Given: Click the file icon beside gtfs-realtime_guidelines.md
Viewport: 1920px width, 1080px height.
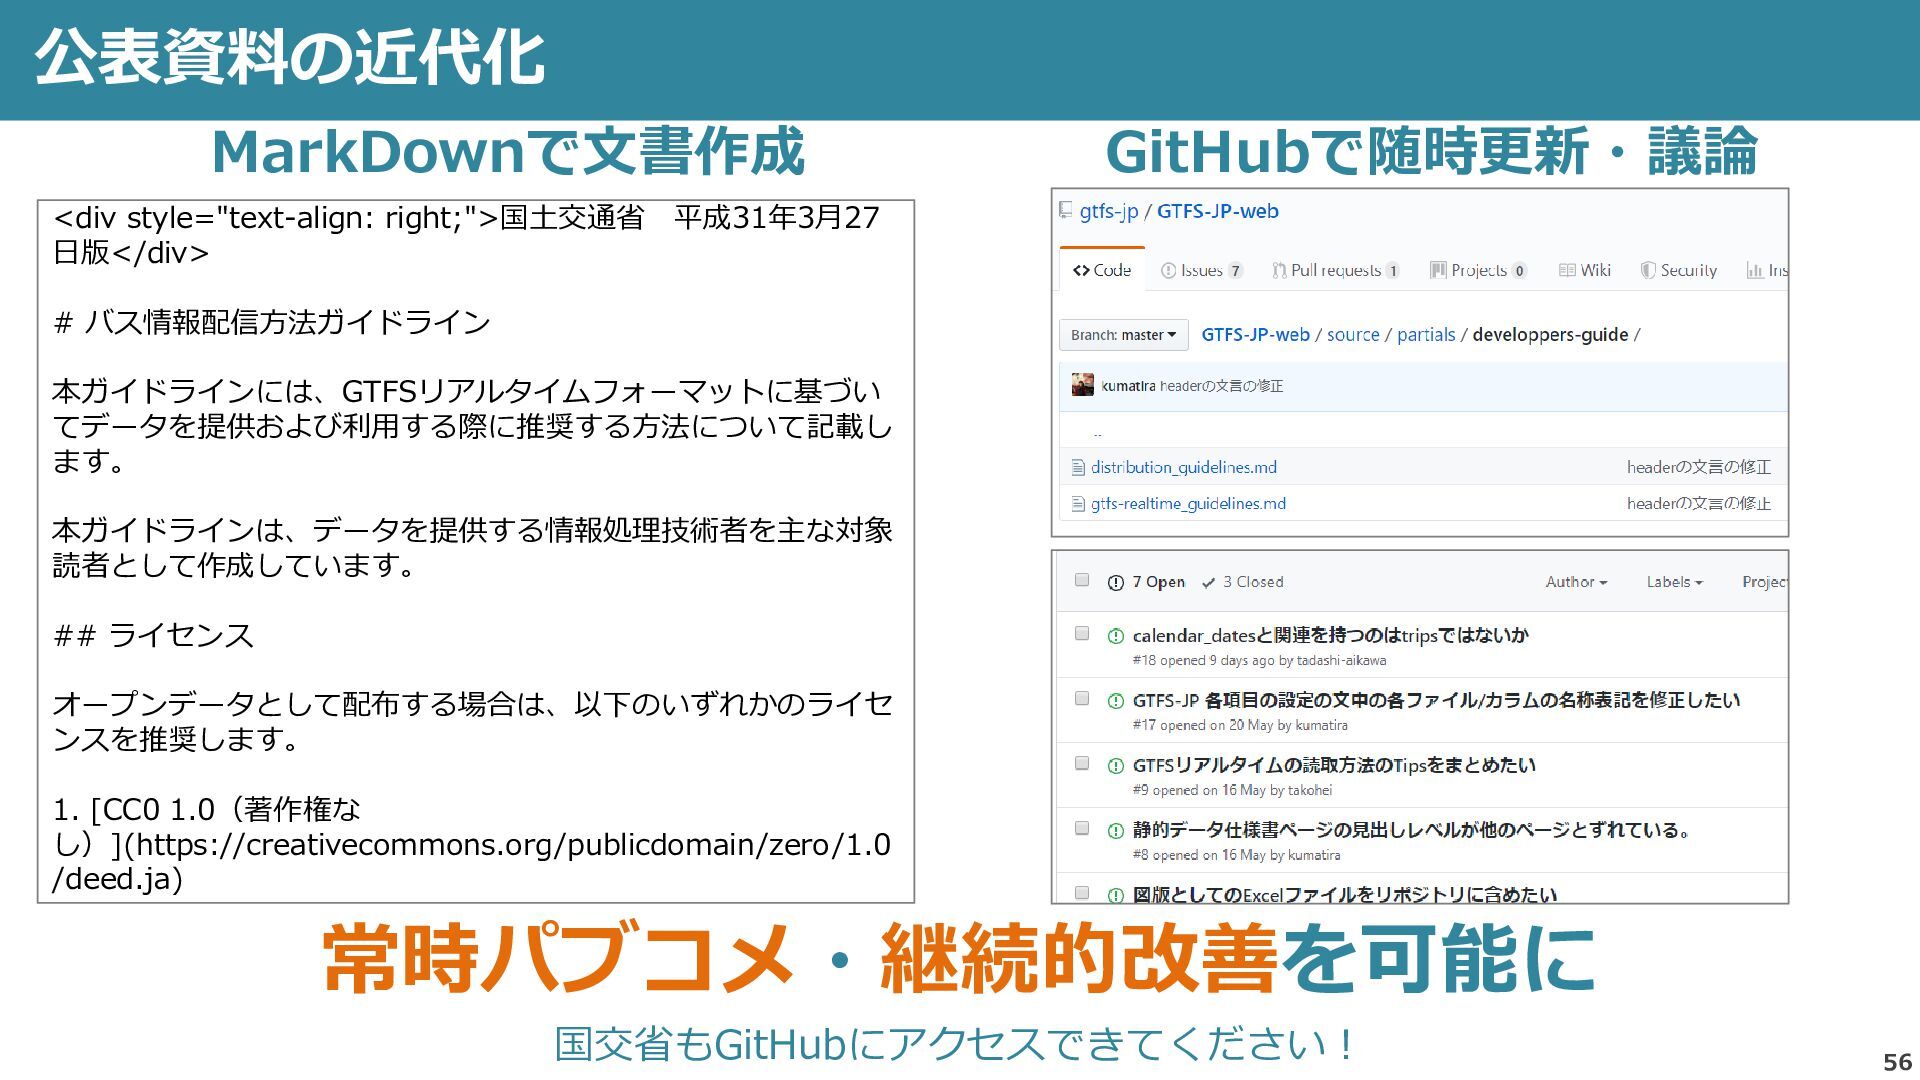Looking at the screenshot, I should click(1078, 504).
